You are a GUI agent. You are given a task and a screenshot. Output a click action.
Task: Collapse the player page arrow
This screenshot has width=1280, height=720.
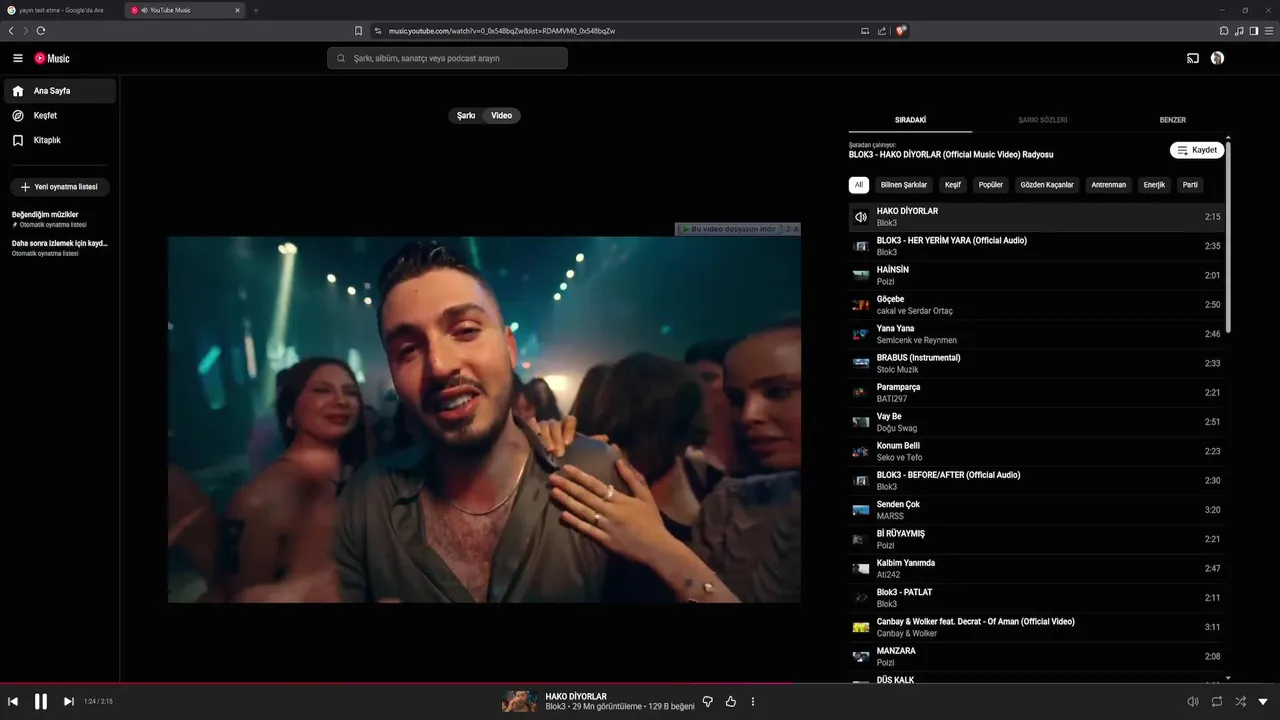[1263, 702]
